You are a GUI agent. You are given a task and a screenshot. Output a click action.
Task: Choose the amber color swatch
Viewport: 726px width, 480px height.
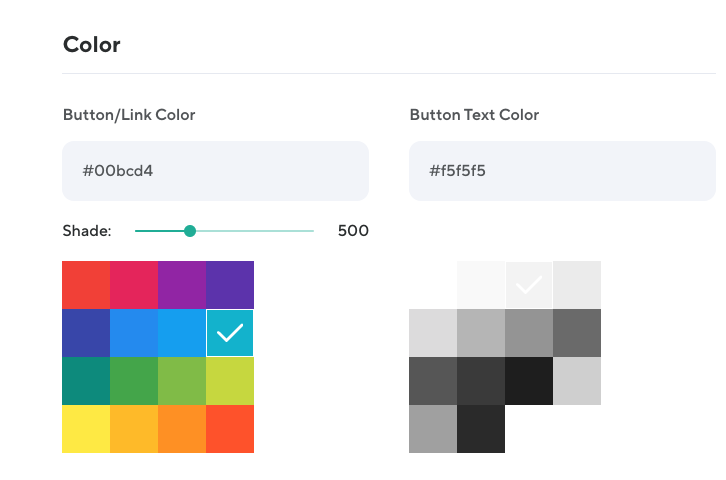(134, 429)
